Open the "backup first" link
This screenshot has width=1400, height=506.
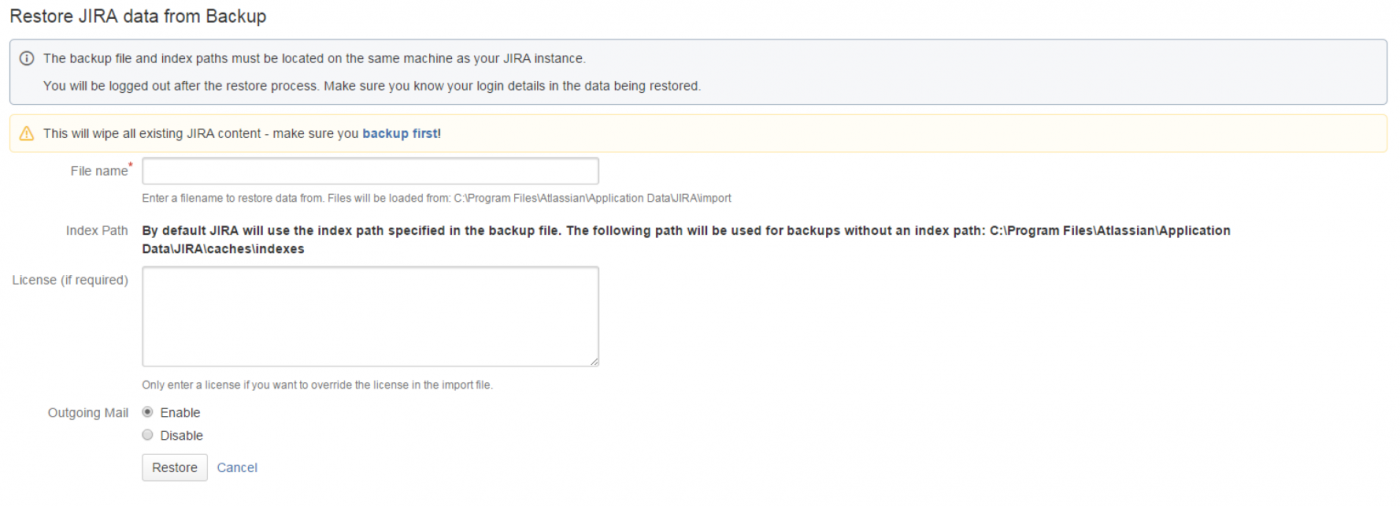[x=399, y=133]
